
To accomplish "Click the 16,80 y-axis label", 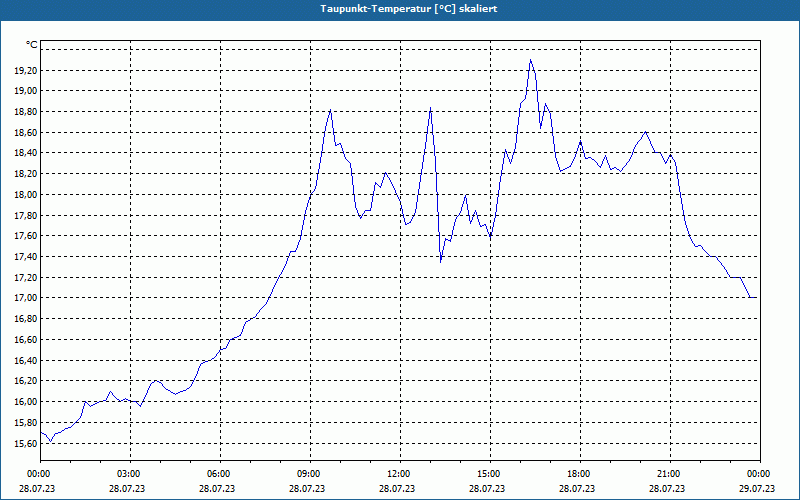I will tap(27, 319).
